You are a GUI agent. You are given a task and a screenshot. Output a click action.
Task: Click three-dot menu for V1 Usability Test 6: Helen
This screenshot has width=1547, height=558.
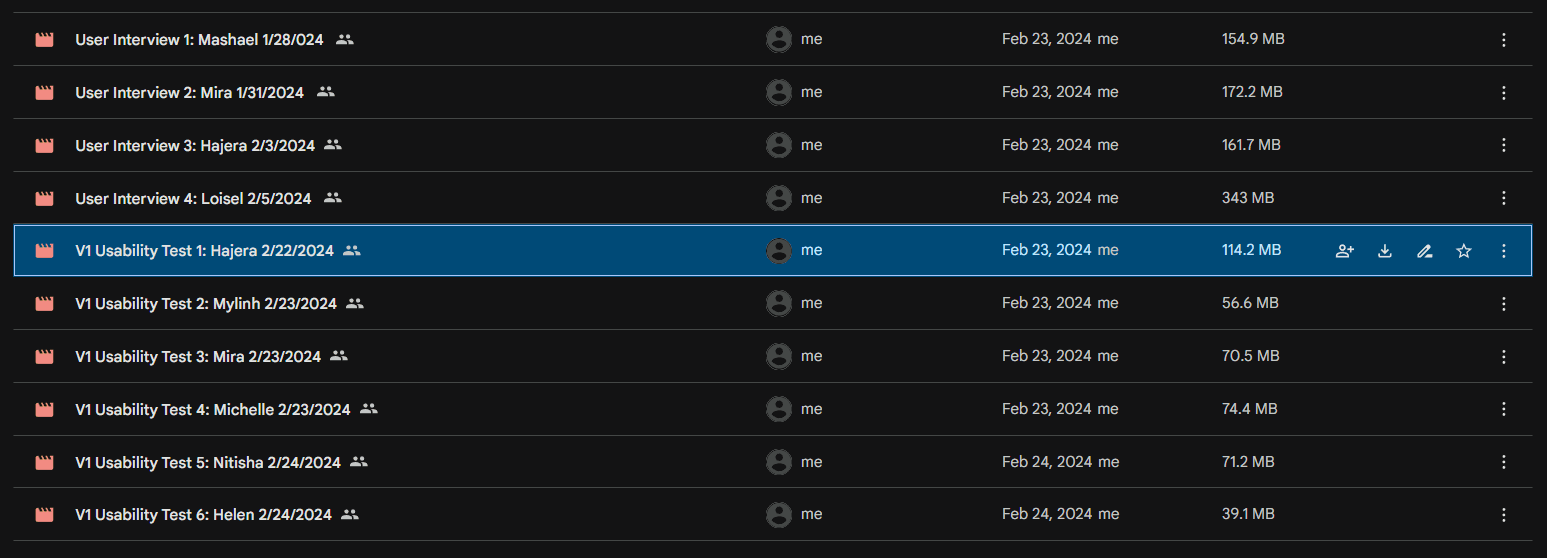[1504, 515]
